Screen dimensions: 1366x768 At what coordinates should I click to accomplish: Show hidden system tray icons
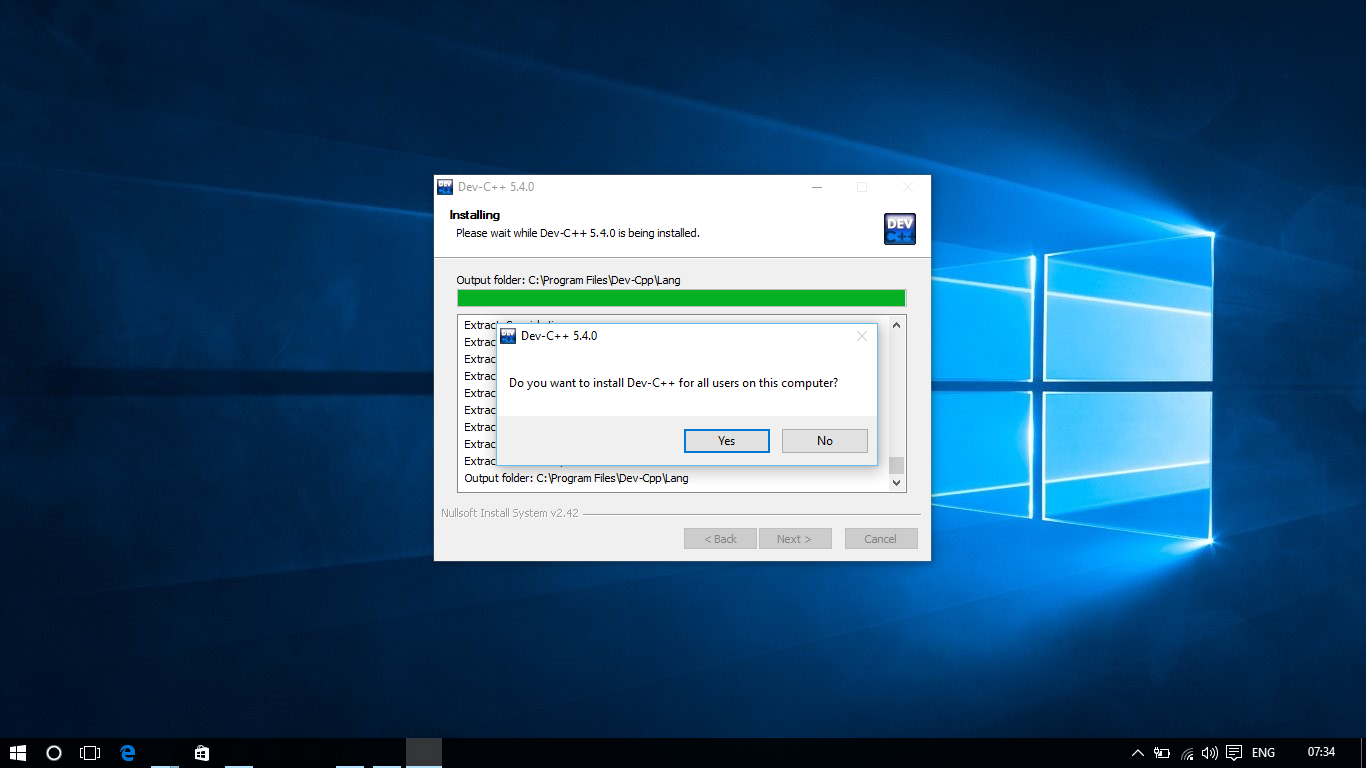pyautogui.click(x=1137, y=753)
